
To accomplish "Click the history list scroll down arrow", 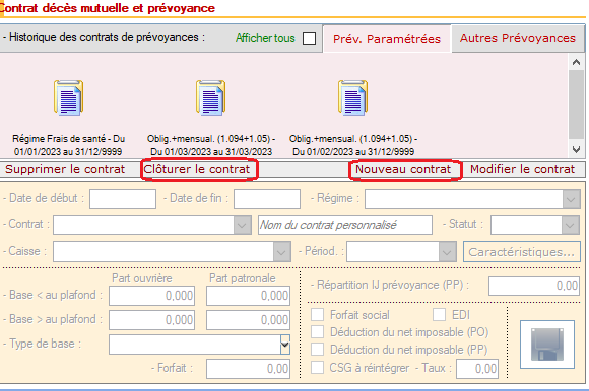I will point(577,149).
